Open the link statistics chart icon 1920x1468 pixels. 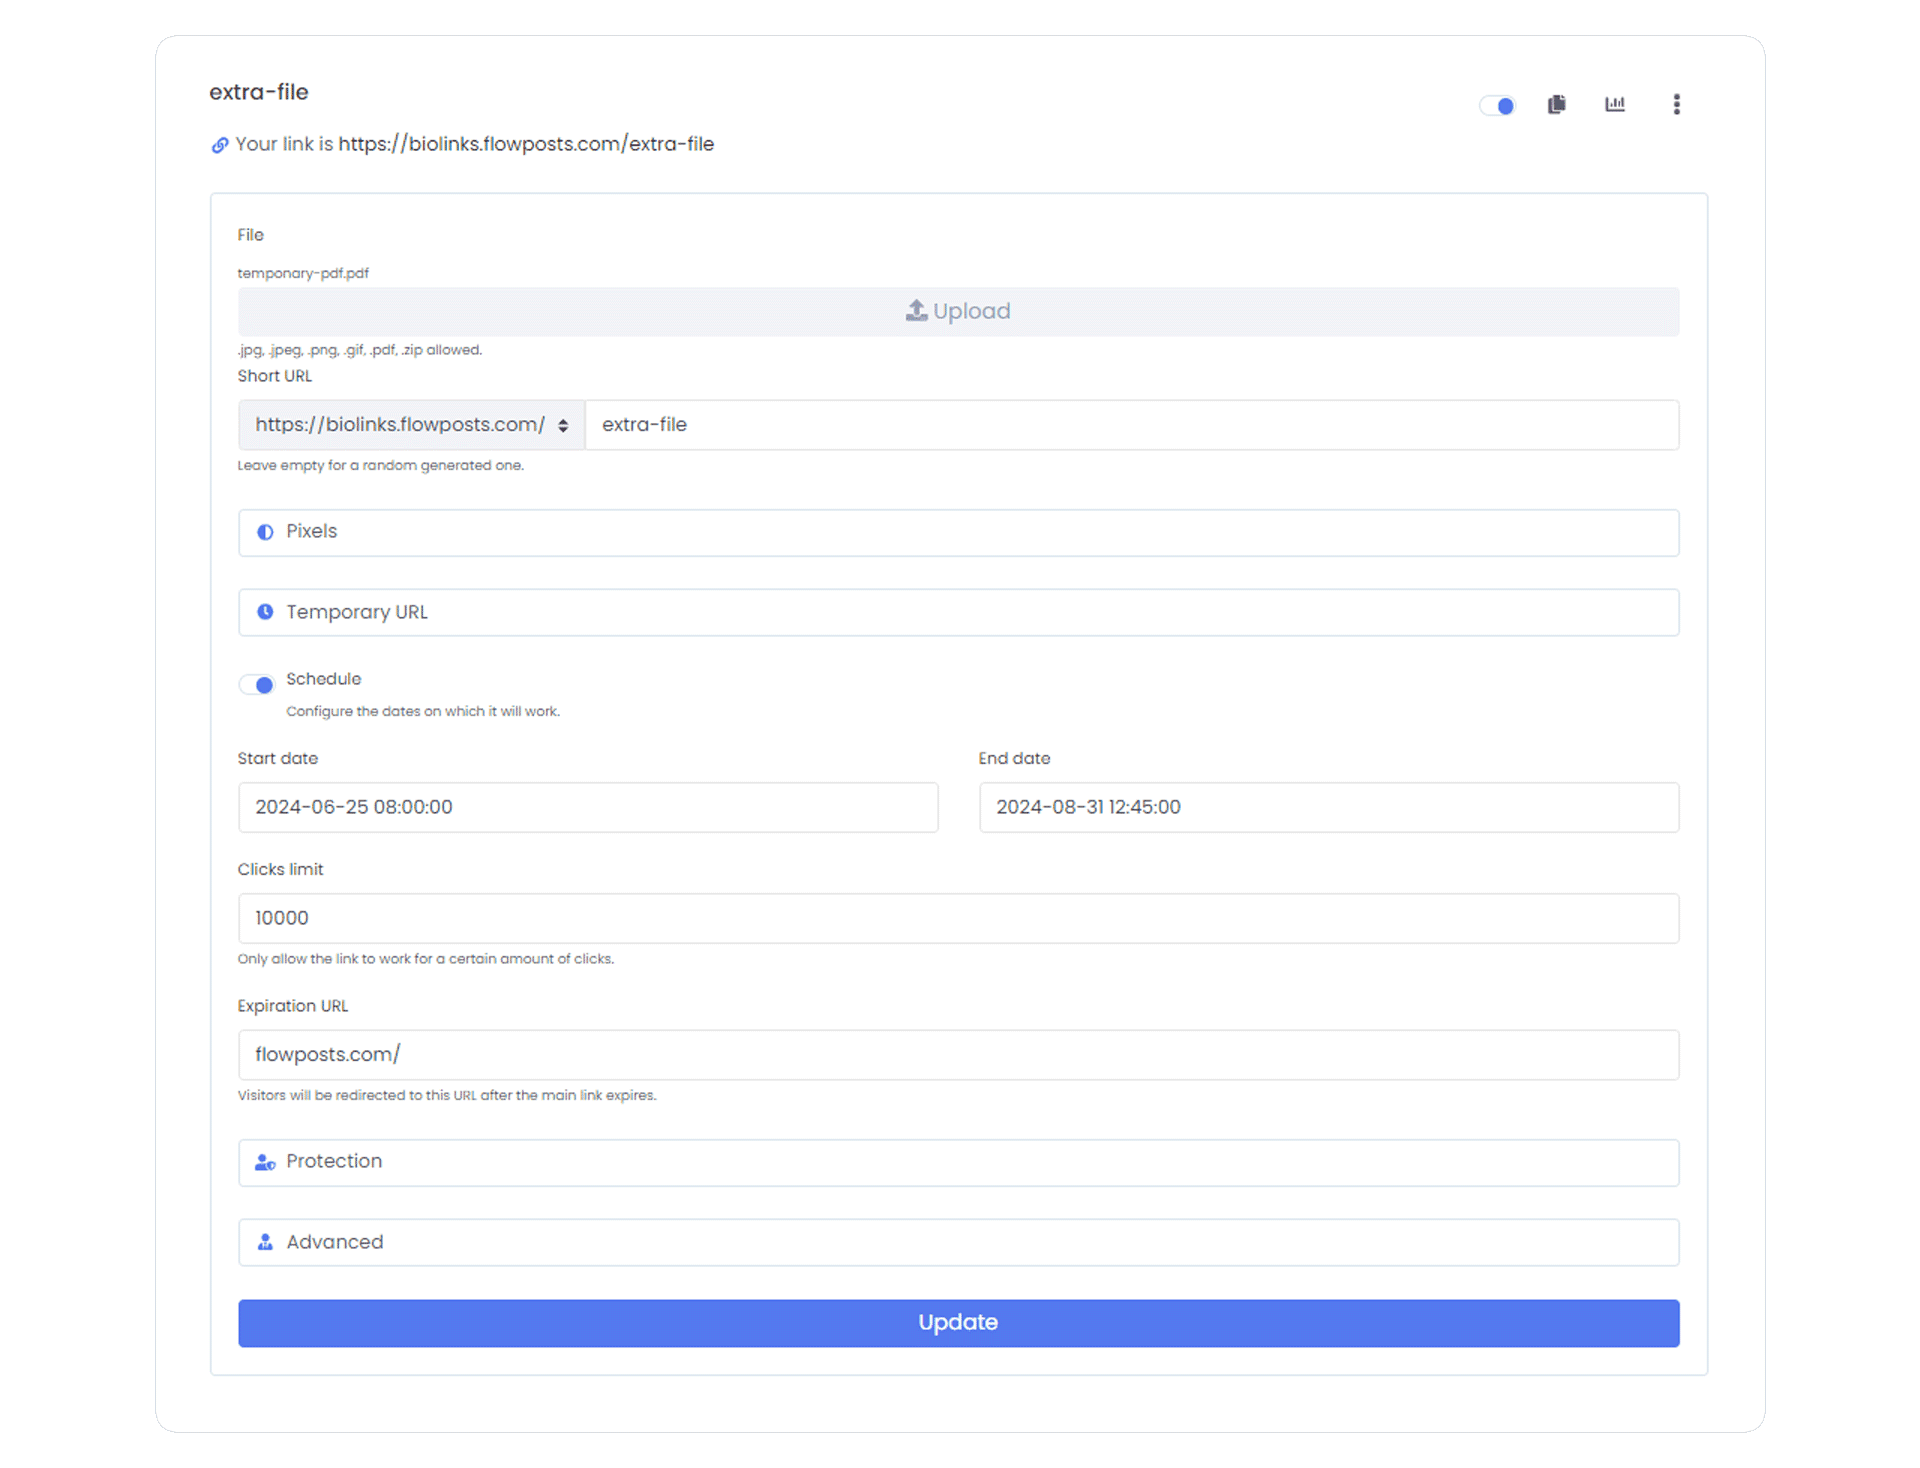point(1615,104)
